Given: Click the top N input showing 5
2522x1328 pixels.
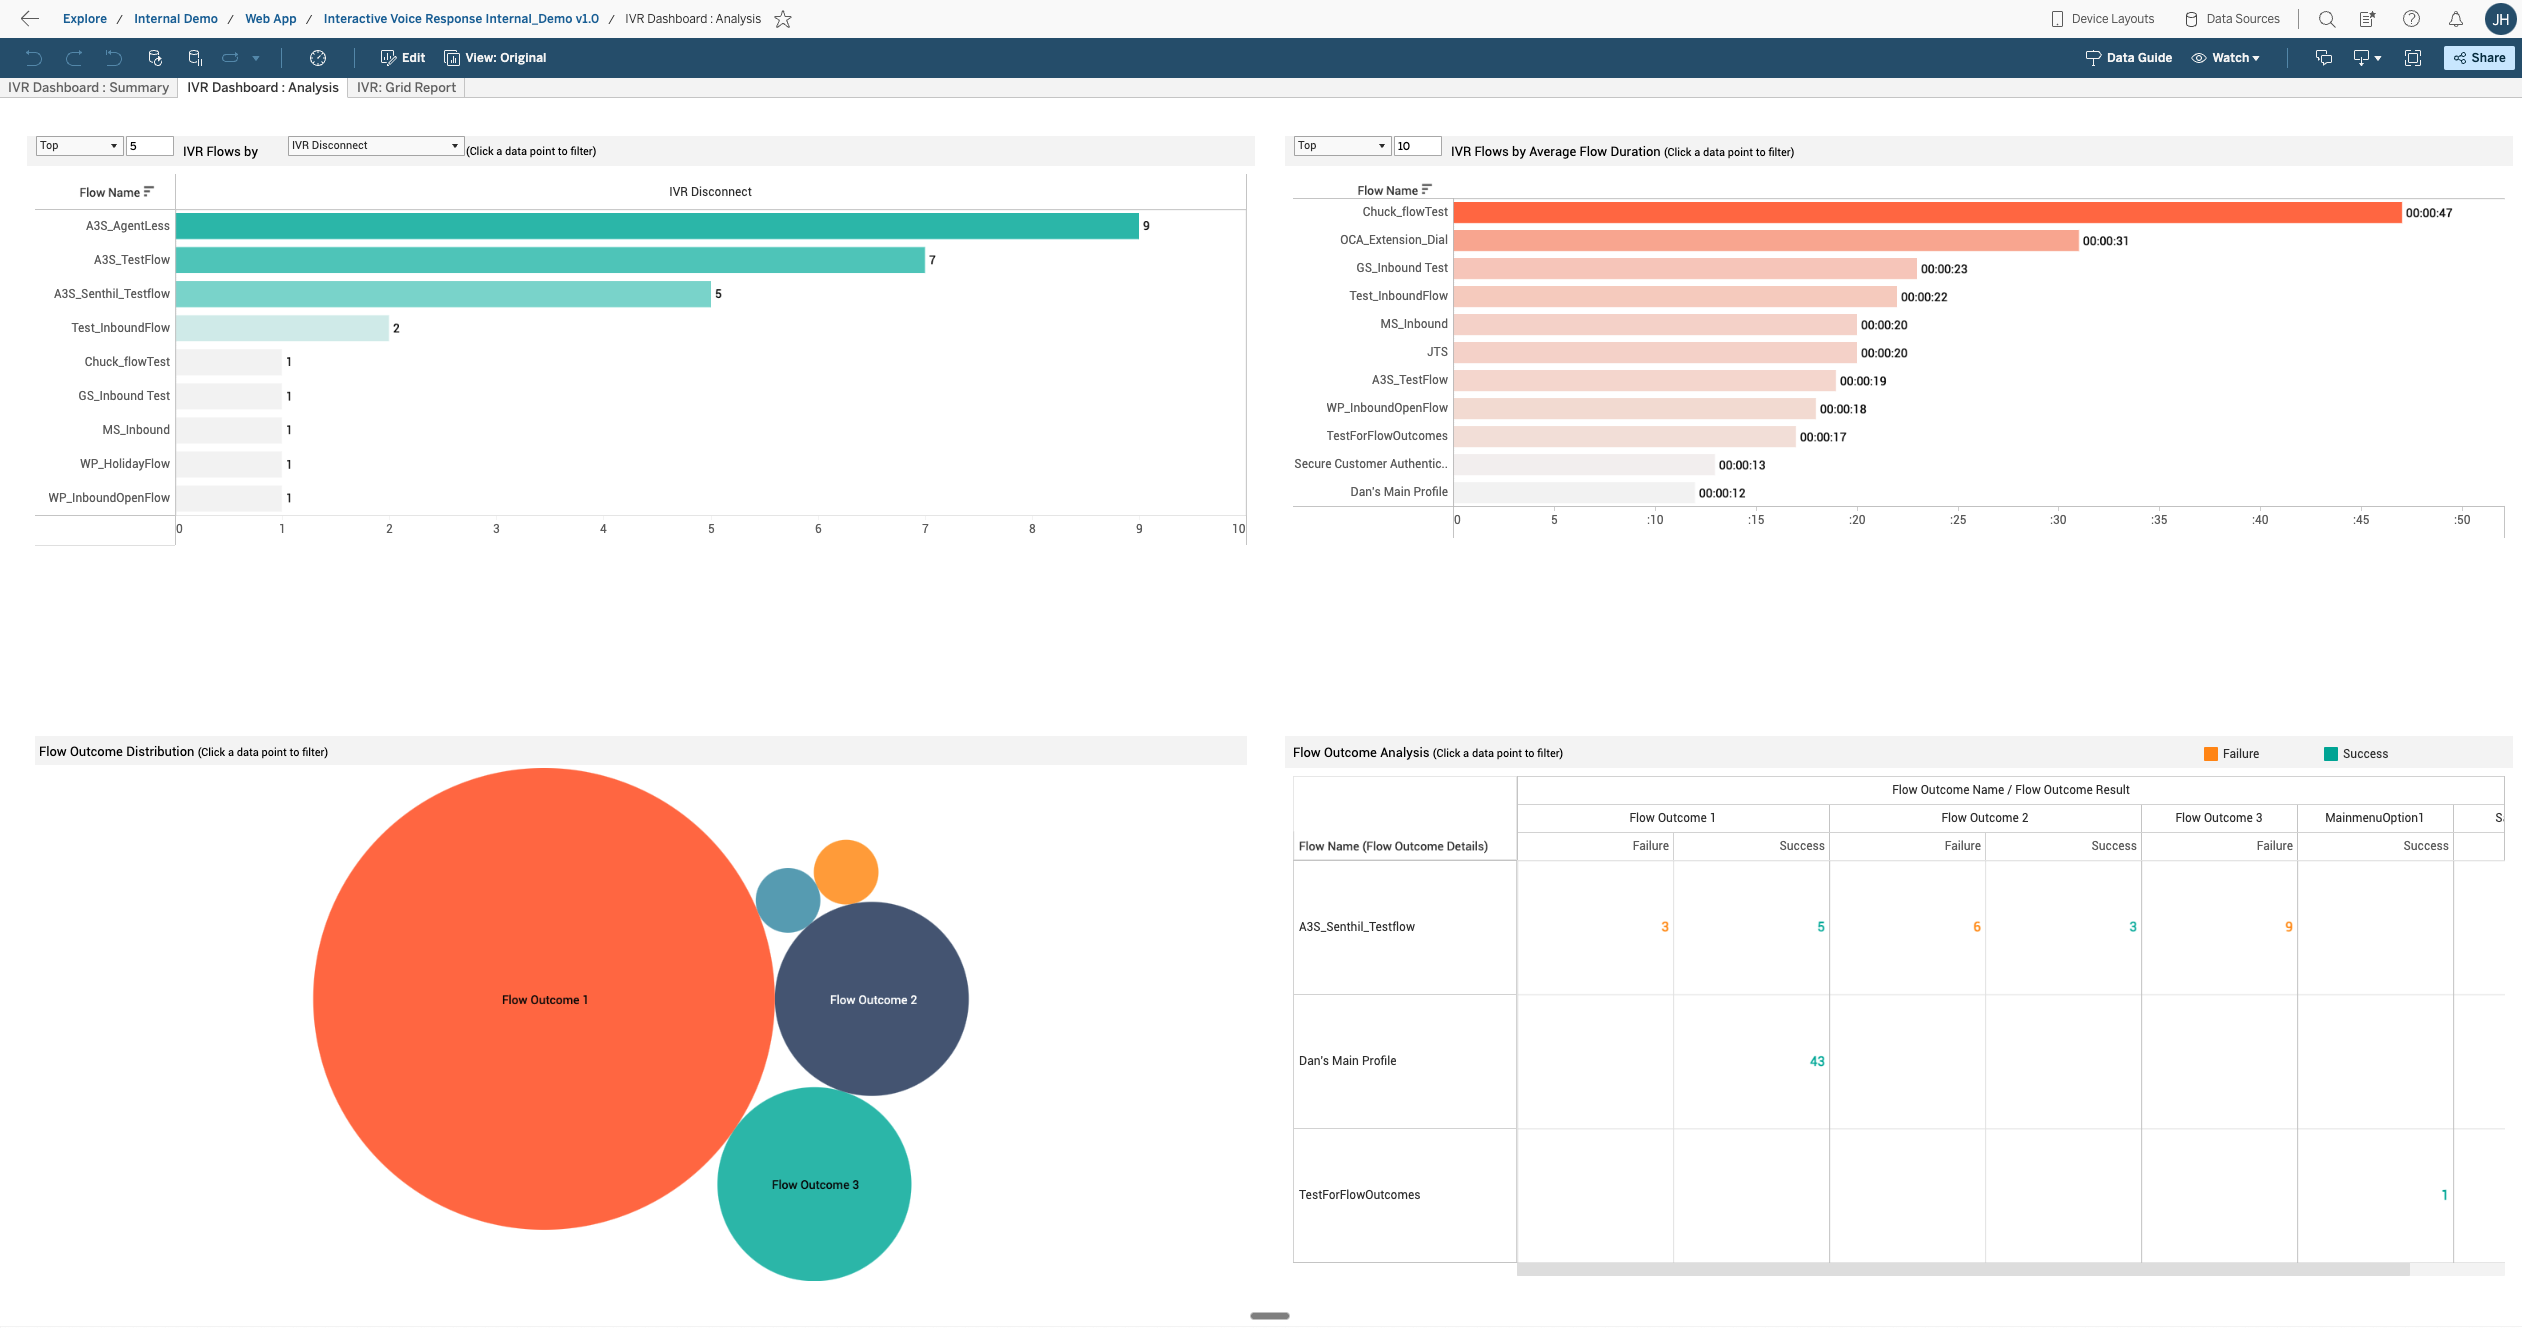Looking at the screenshot, I should tap(149, 146).
